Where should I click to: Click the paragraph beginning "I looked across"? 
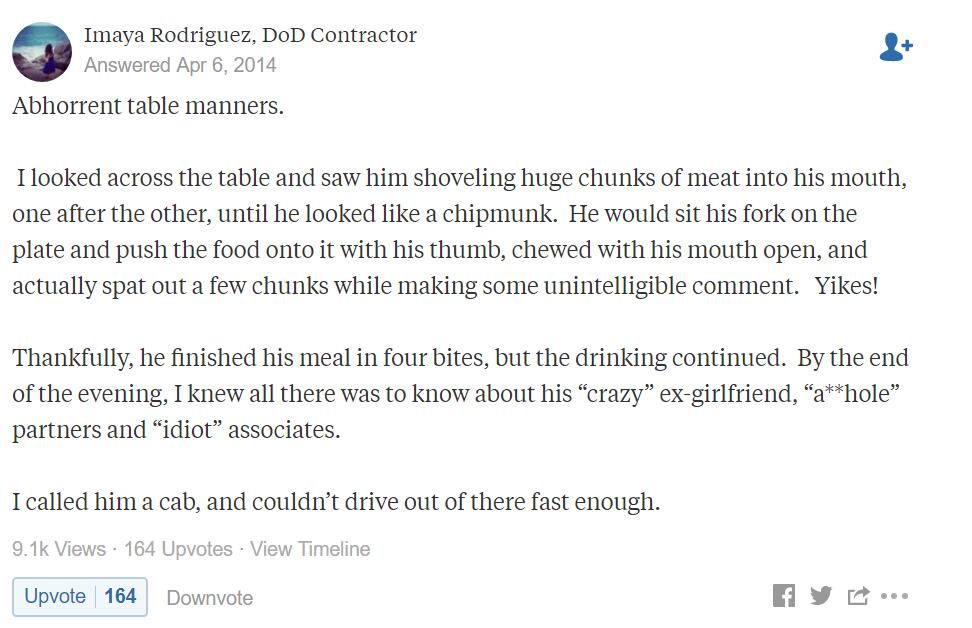(x=459, y=232)
